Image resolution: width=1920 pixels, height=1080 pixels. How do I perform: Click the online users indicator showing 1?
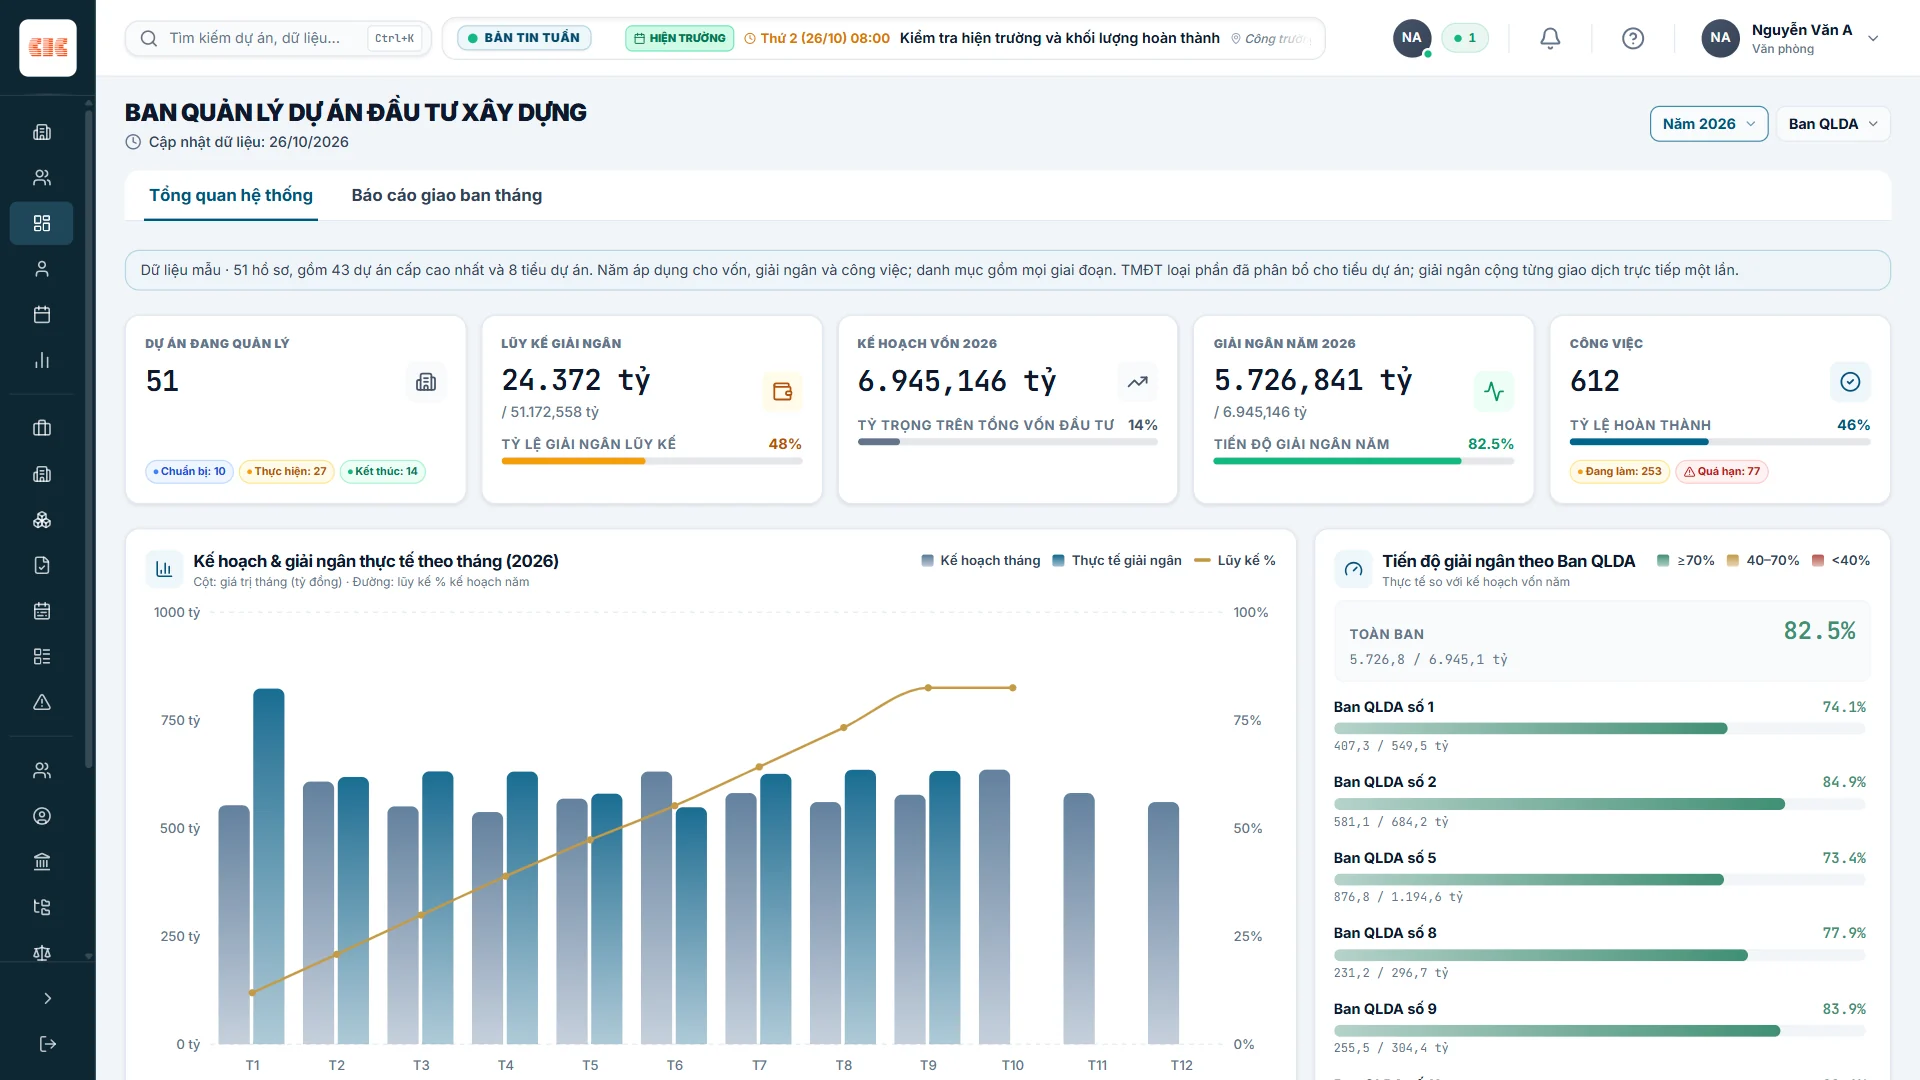(x=1465, y=38)
